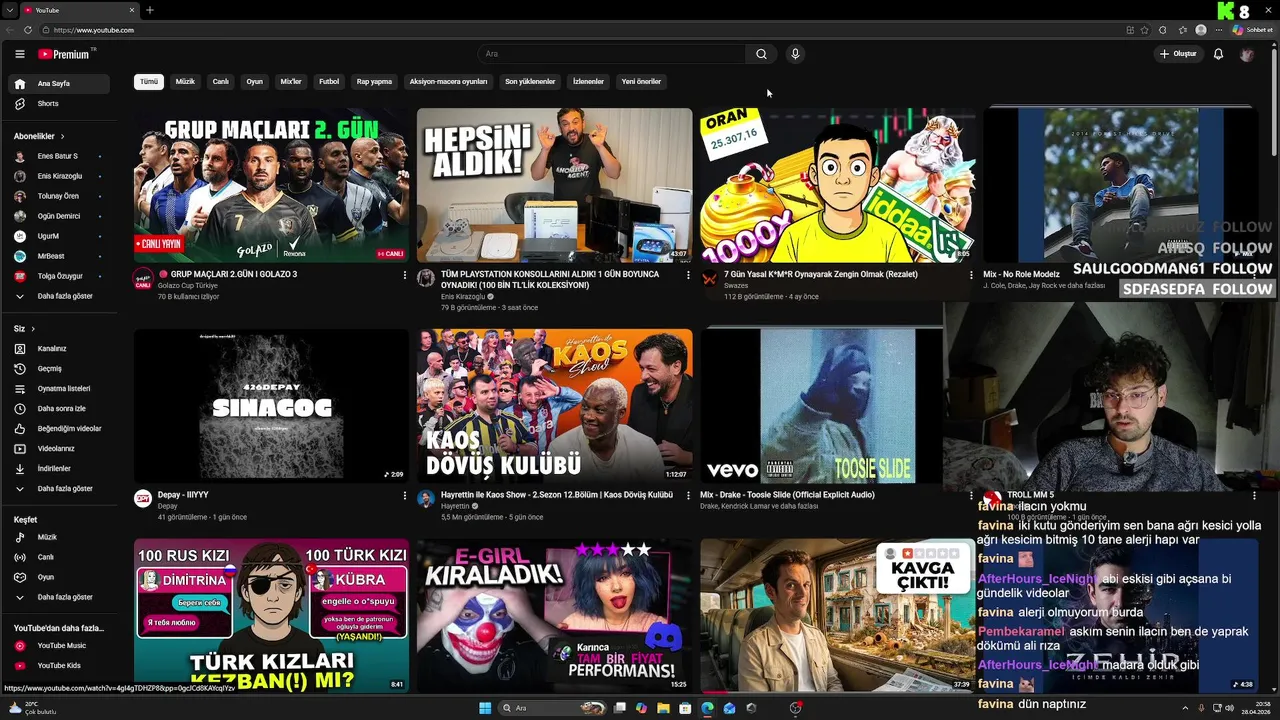1280x720 pixels.
Task: Open the Enis Kirazoglu channel name under video
Action: coord(463,297)
